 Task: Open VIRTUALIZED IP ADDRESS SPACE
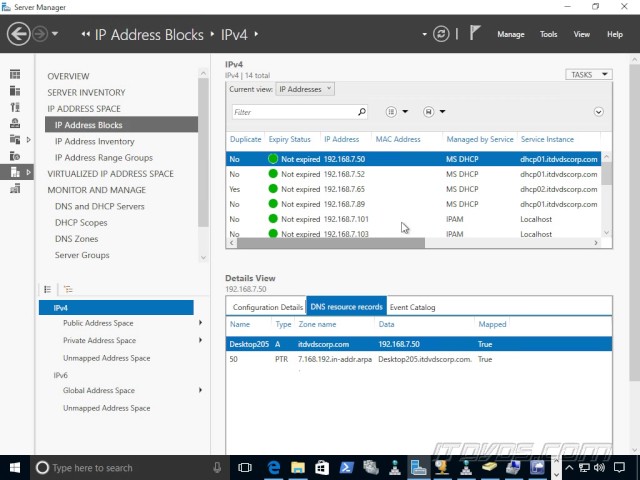tap(110, 174)
